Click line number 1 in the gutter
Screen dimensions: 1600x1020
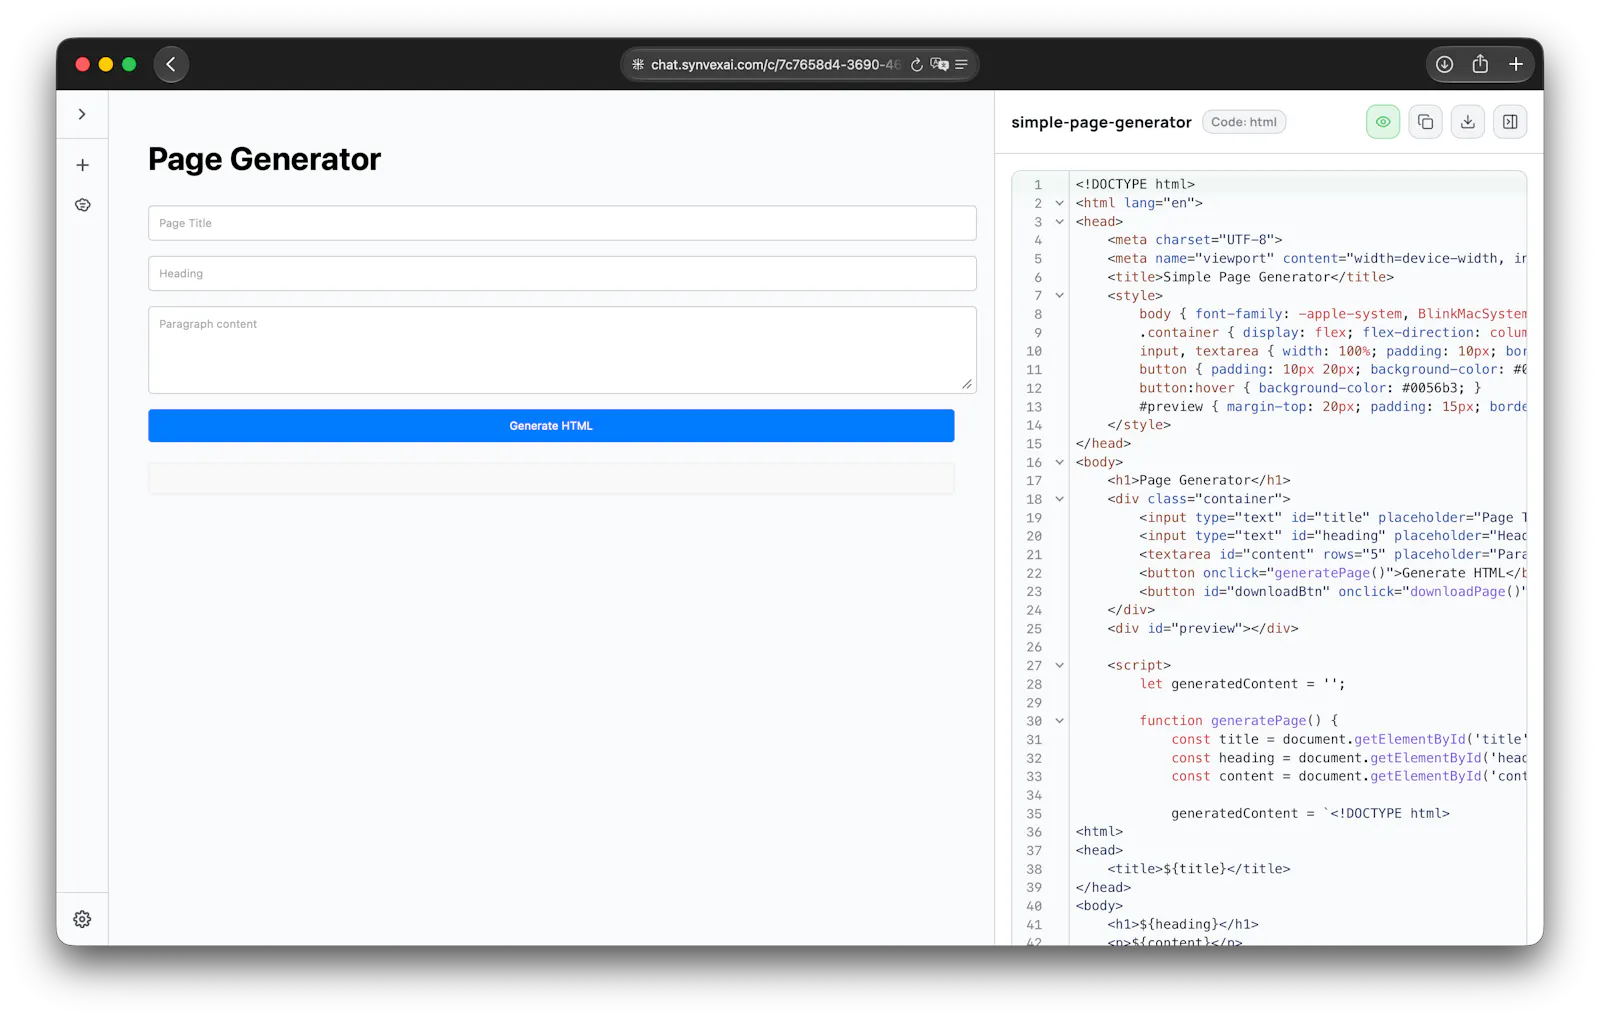[1037, 185]
